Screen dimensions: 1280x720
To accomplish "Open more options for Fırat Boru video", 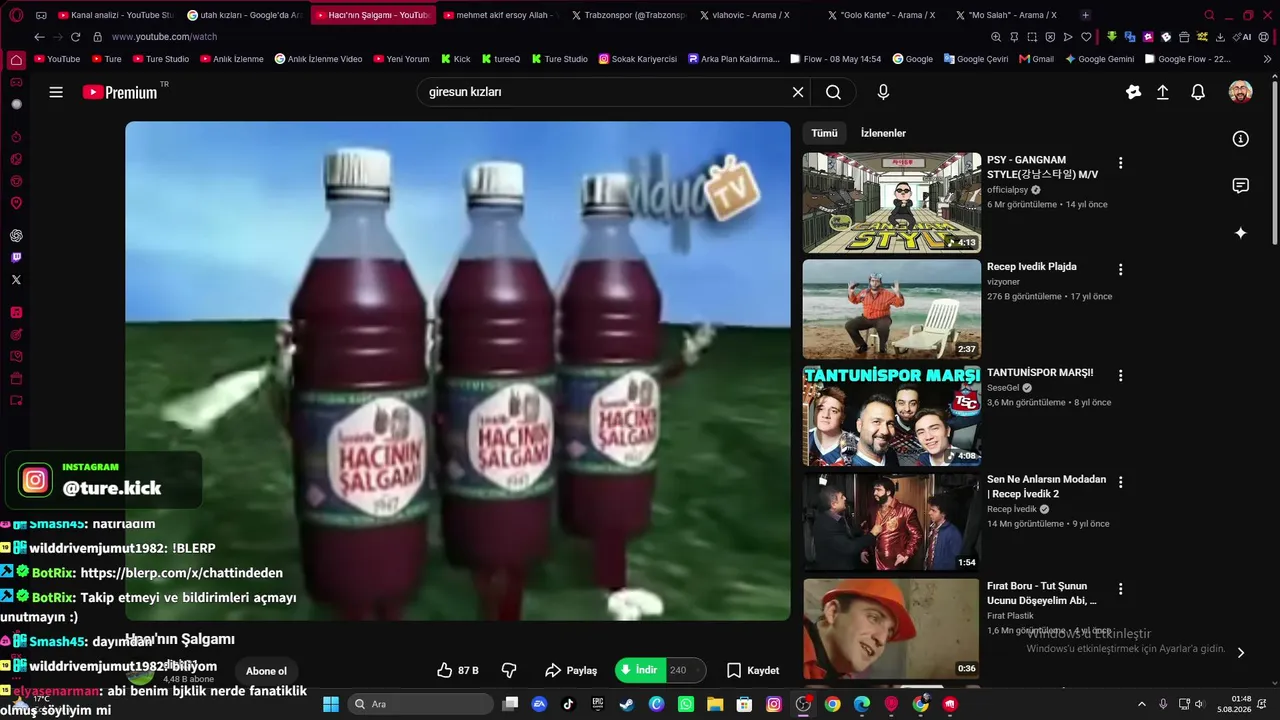I will (x=1120, y=589).
